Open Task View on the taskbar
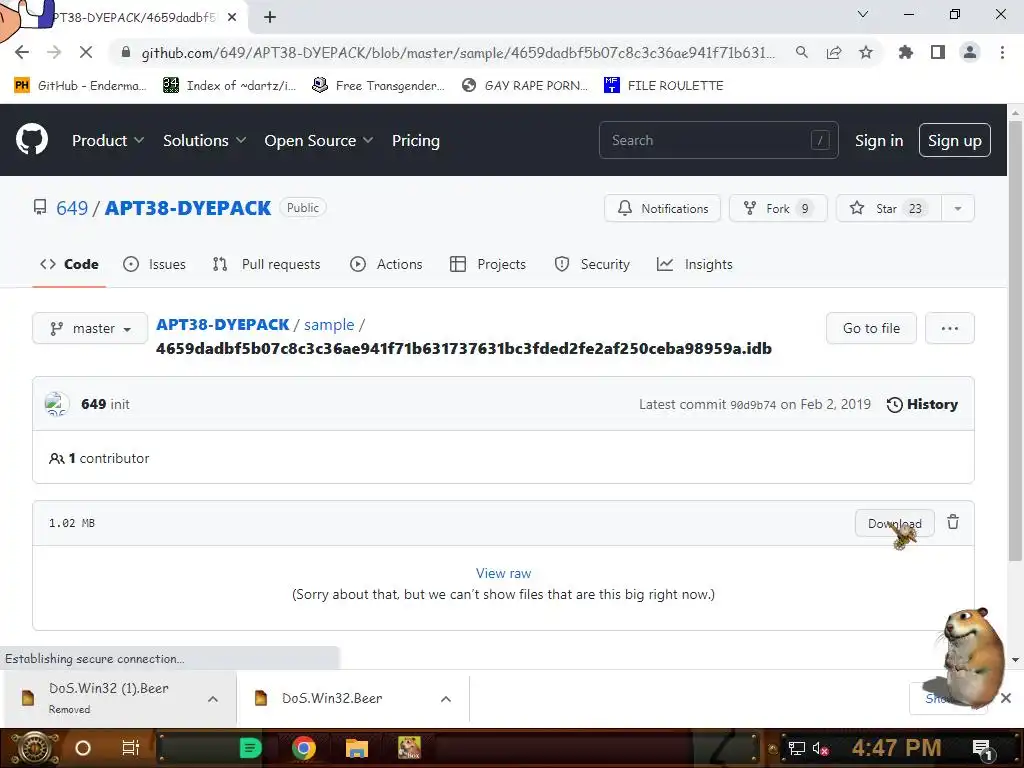 [131, 748]
